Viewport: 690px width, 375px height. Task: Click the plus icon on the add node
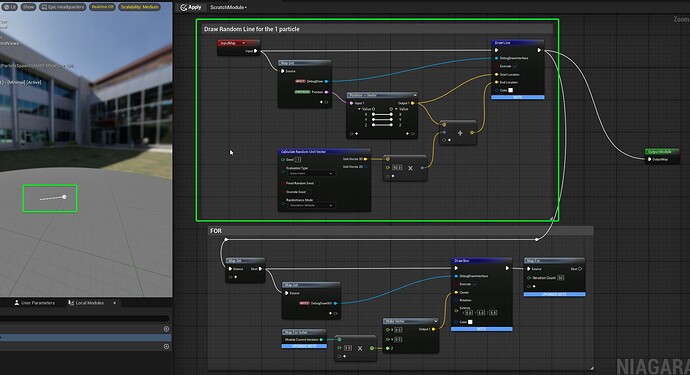point(460,133)
